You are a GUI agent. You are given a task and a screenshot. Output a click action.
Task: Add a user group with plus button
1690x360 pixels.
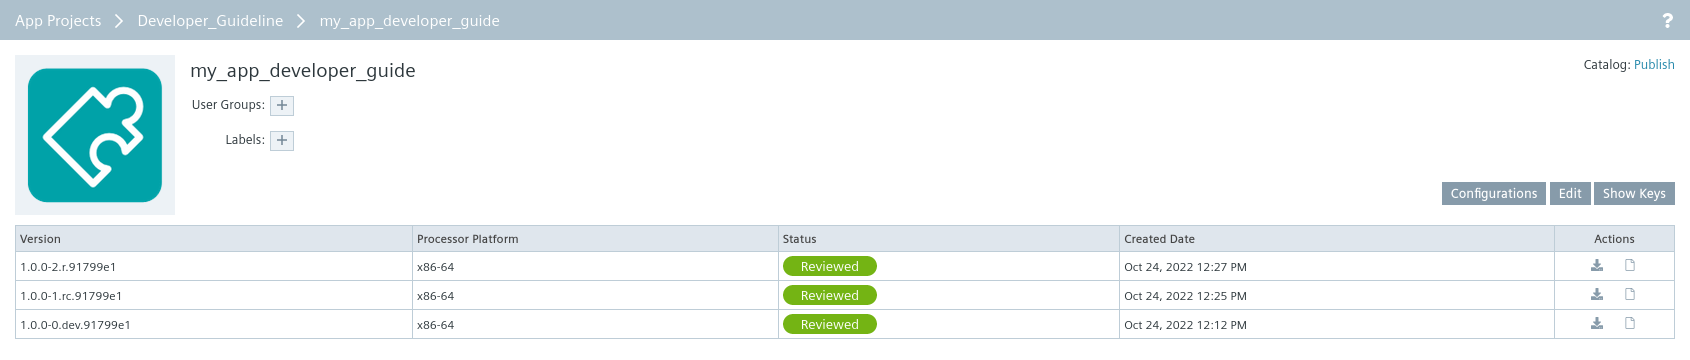(x=282, y=105)
